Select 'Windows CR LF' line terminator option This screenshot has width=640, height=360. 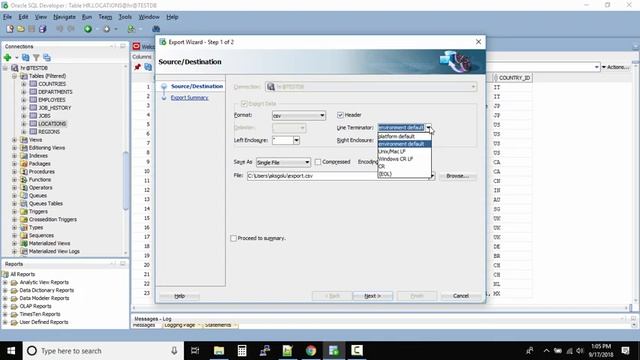tap(404, 159)
